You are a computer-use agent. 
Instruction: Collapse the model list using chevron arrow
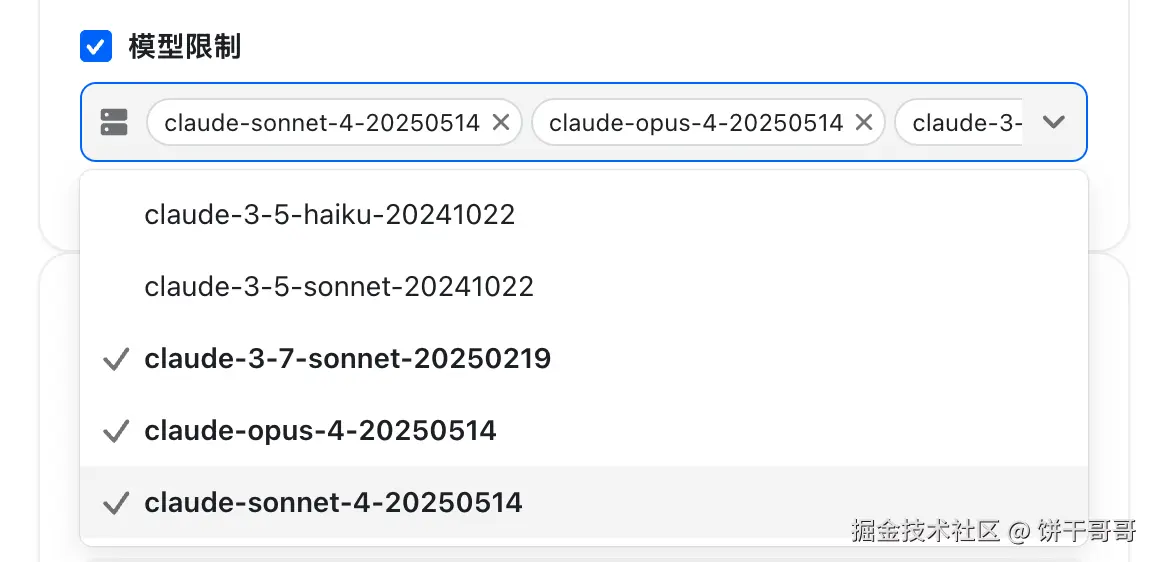point(1053,123)
